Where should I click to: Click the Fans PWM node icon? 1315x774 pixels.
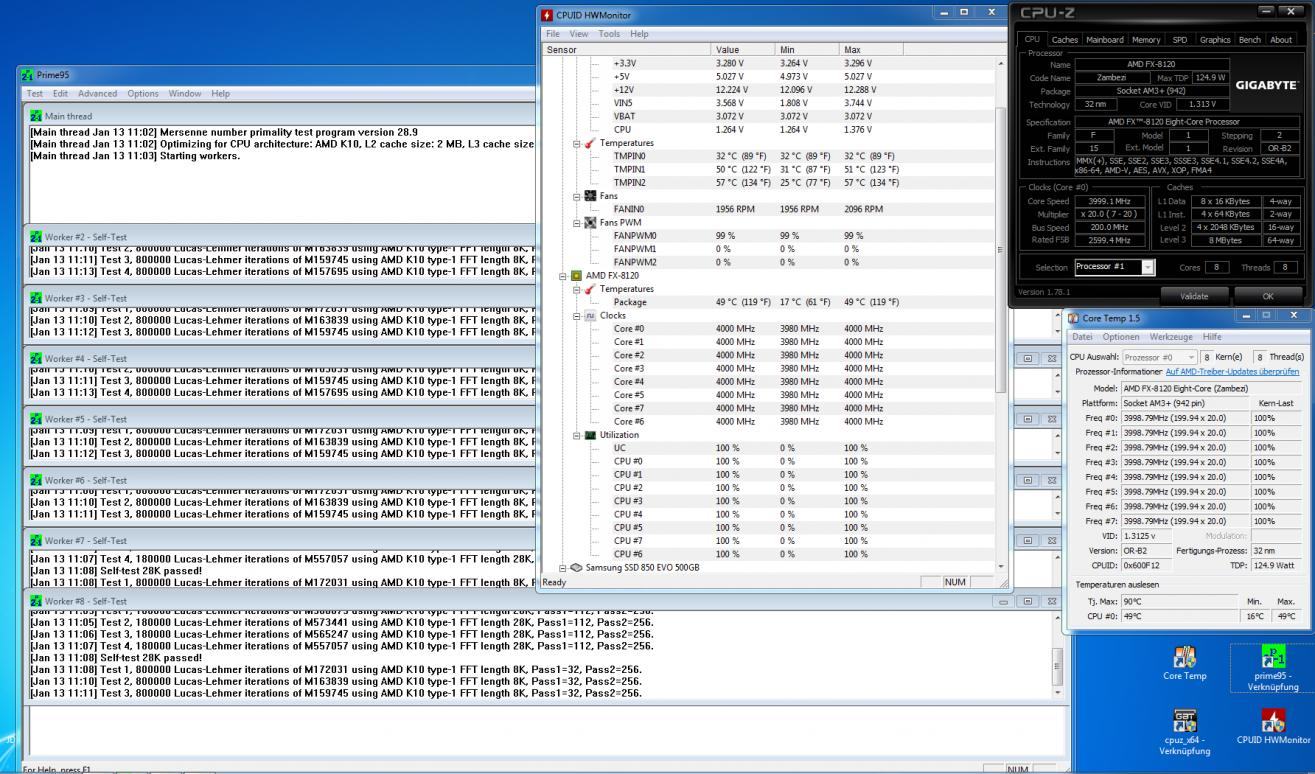coord(588,222)
